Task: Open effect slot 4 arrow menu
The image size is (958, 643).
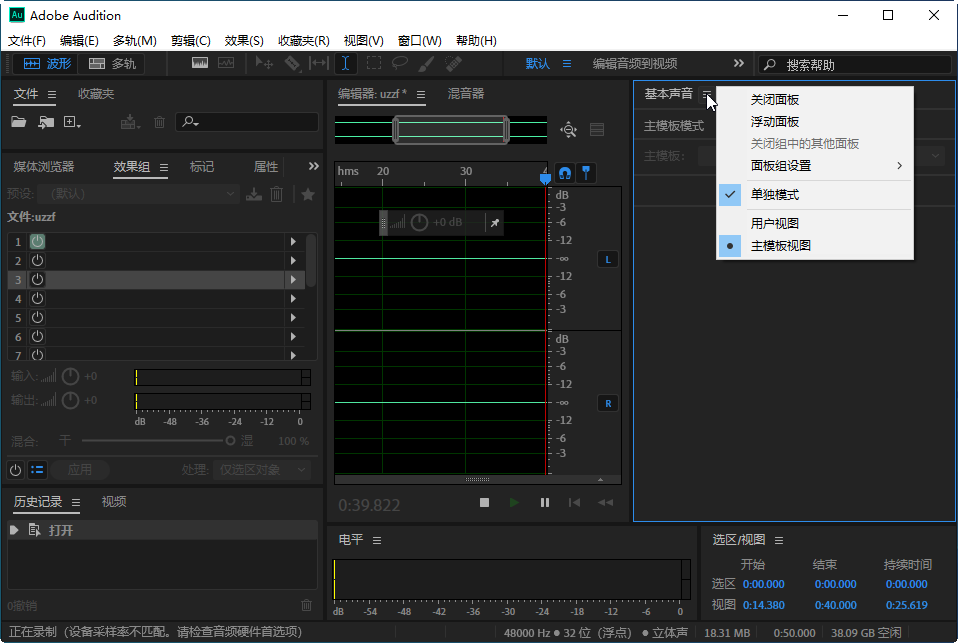Action: click(293, 298)
